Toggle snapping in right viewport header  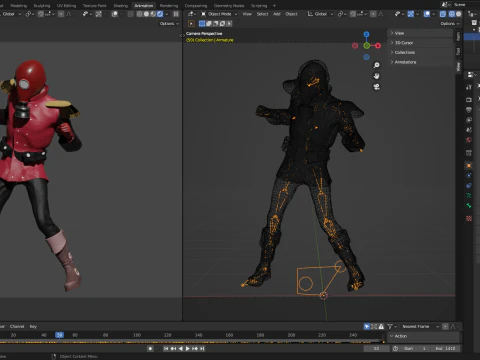353,14
